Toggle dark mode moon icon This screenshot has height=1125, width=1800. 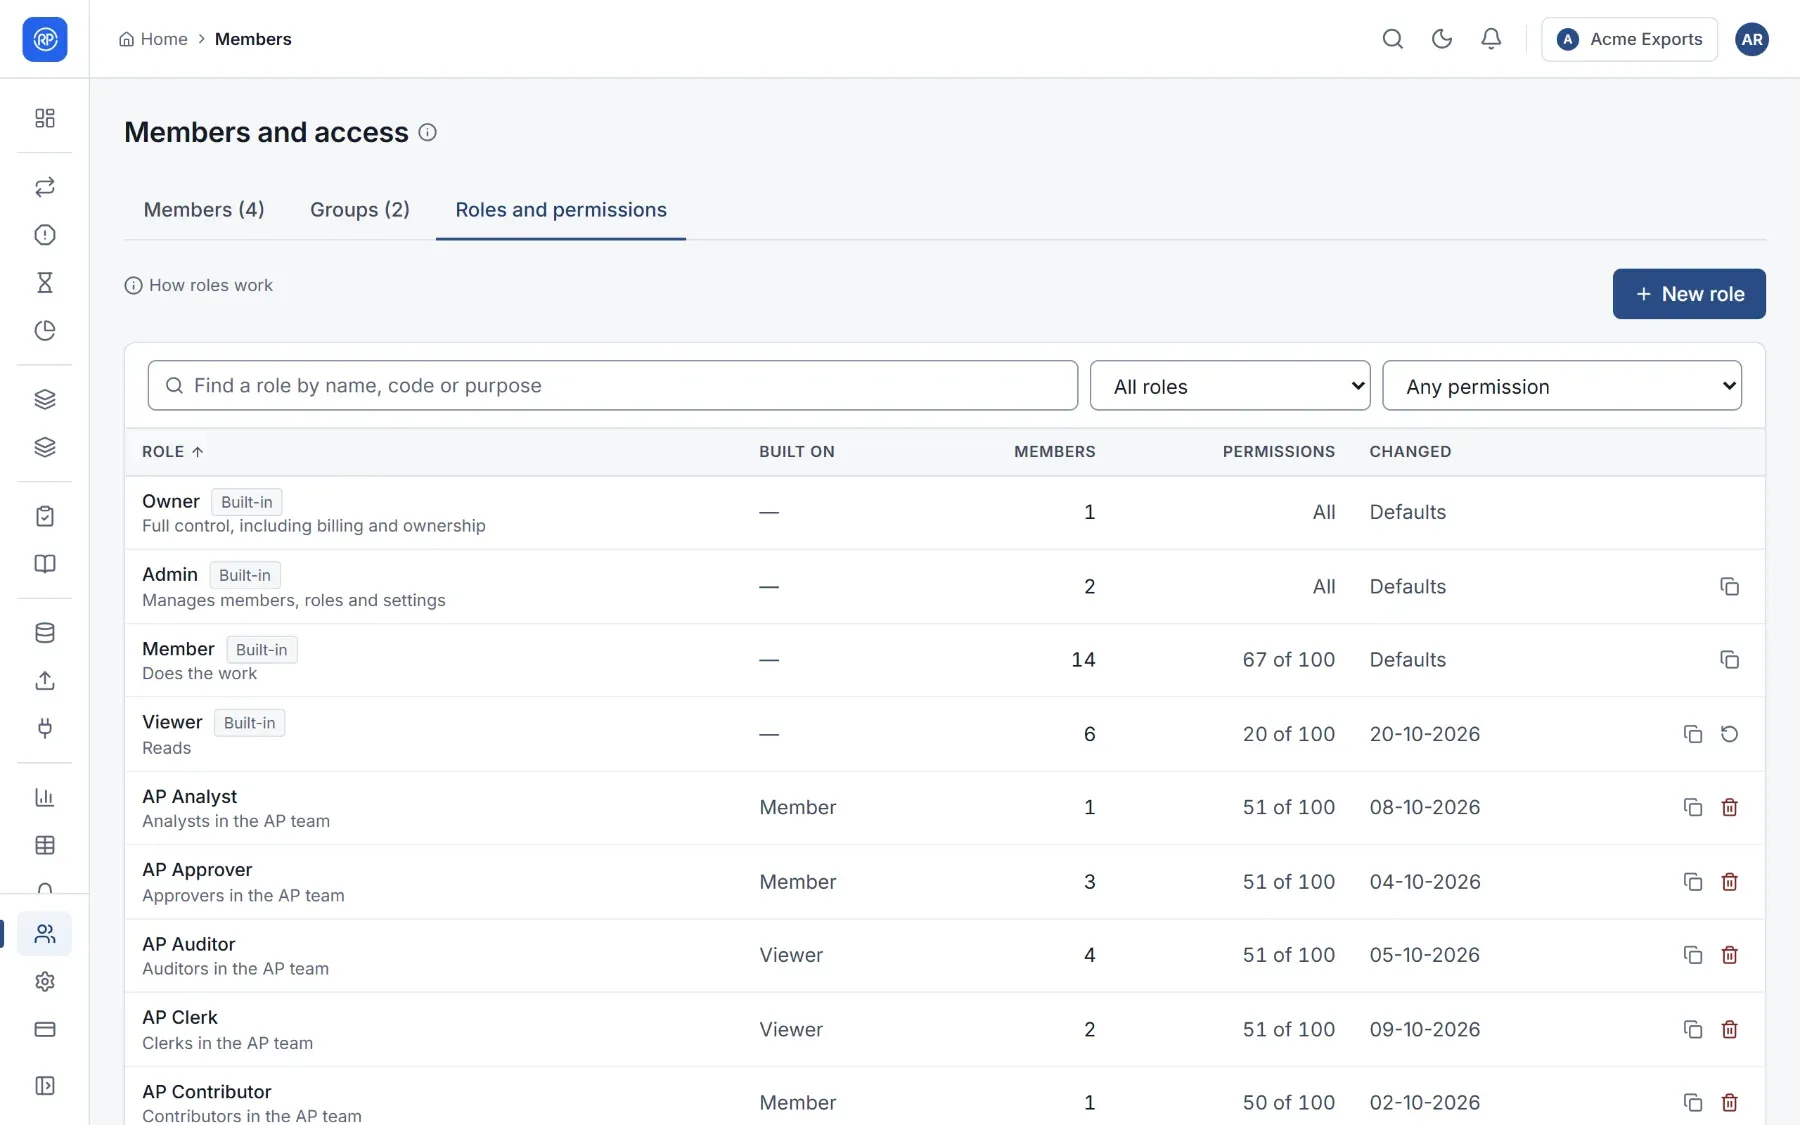click(x=1441, y=39)
